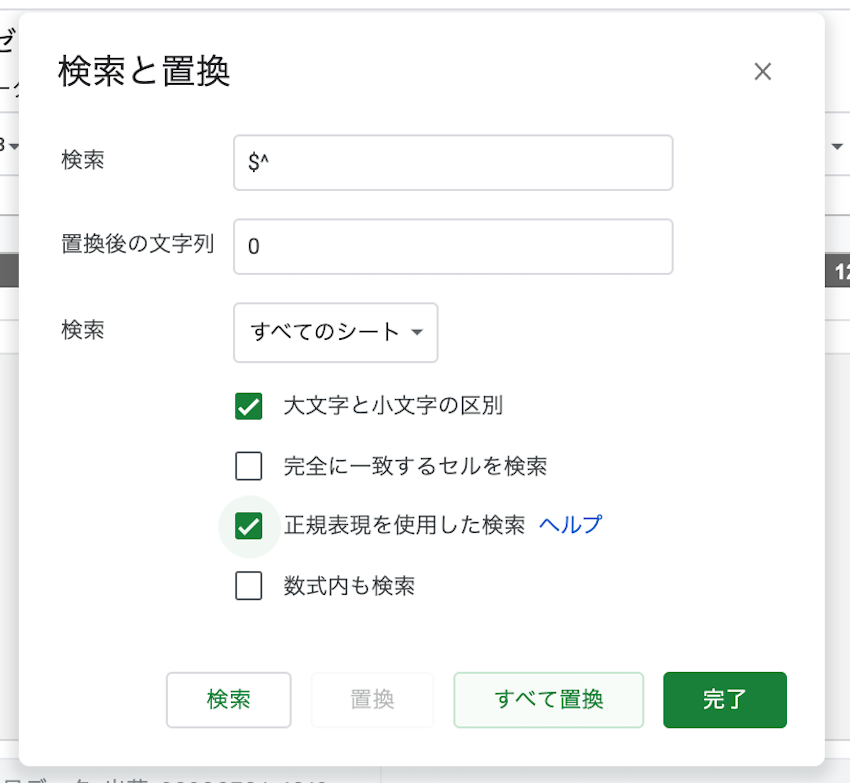Click the greyed-out 置換 button
This screenshot has width=850, height=783.
(x=372, y=700)
